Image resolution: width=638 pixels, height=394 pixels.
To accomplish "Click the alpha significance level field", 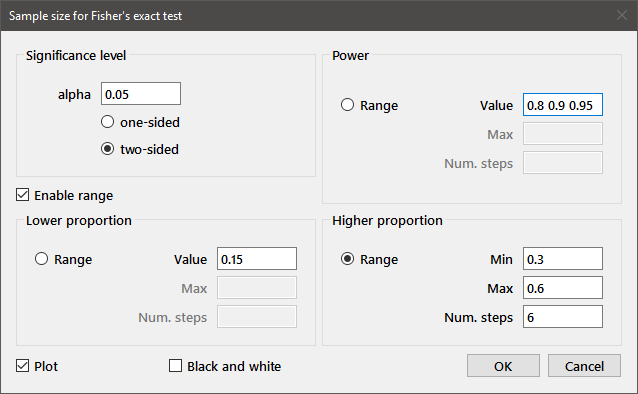I will 141,94.
